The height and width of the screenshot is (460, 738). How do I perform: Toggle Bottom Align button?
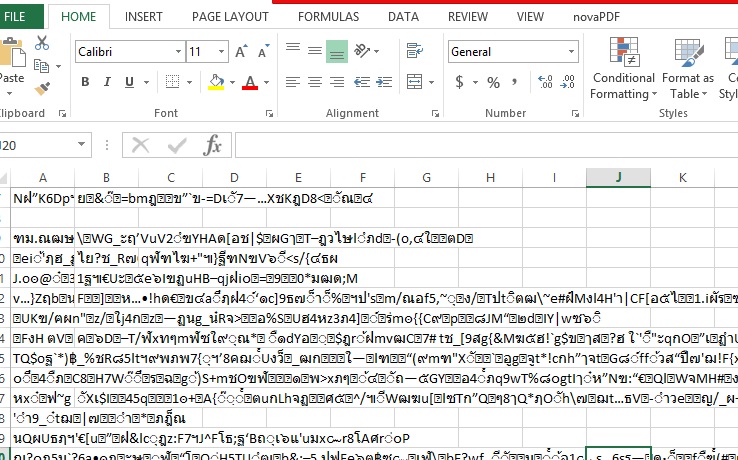(x=337, y=52)
